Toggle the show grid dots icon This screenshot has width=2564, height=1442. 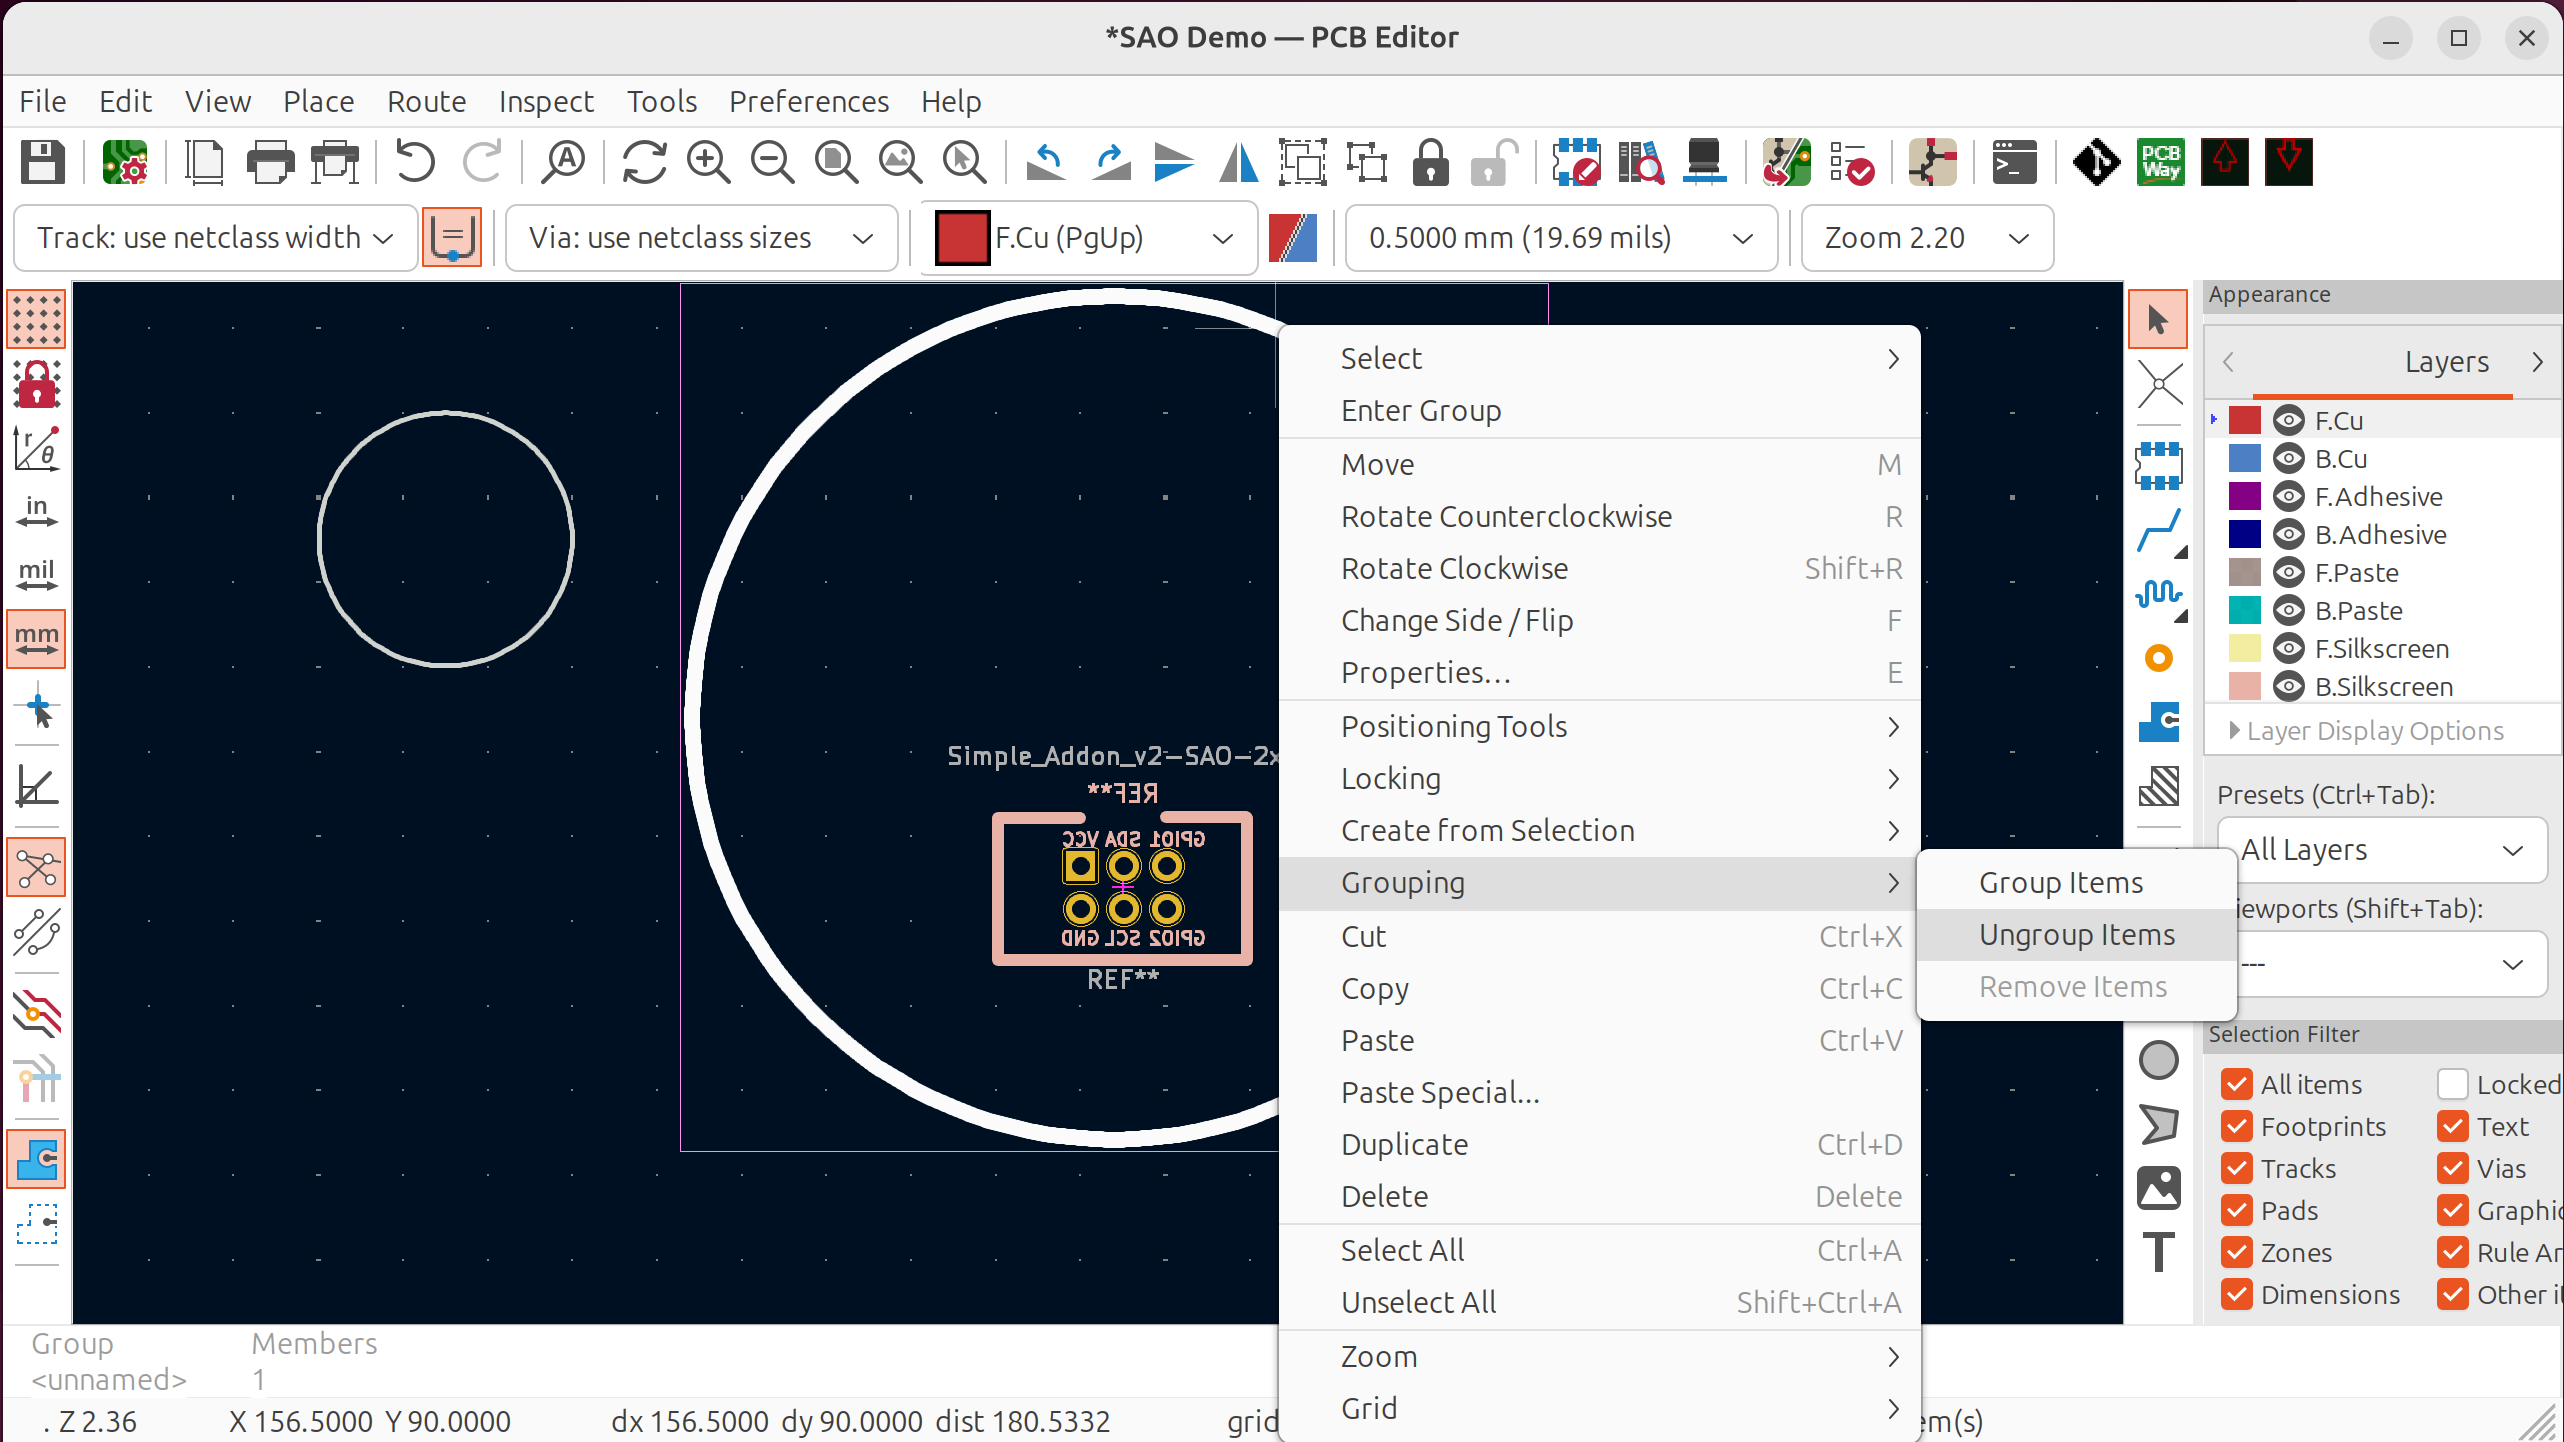click(37, 320)
